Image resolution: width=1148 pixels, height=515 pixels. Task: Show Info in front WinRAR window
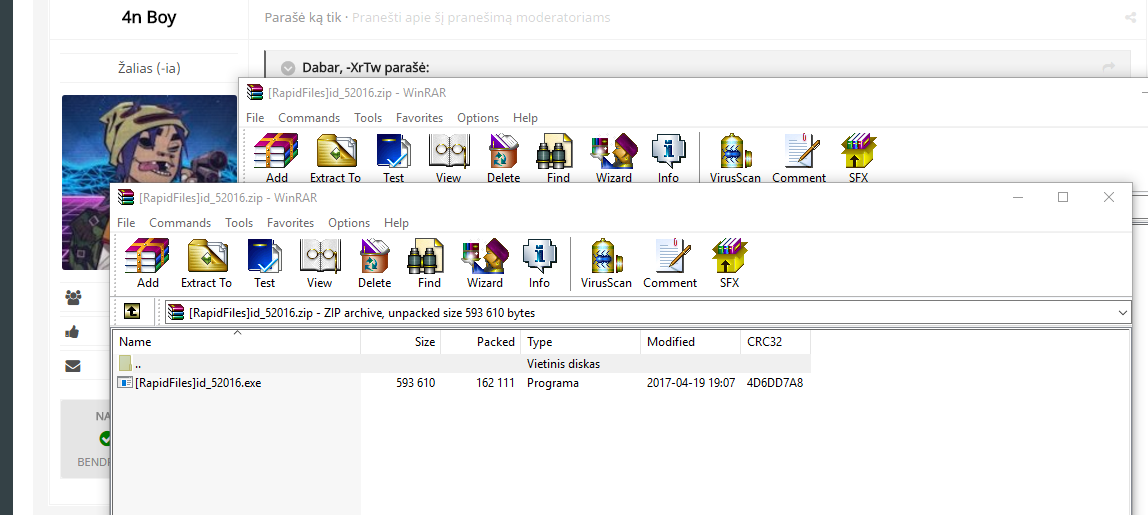coord(539,263)
